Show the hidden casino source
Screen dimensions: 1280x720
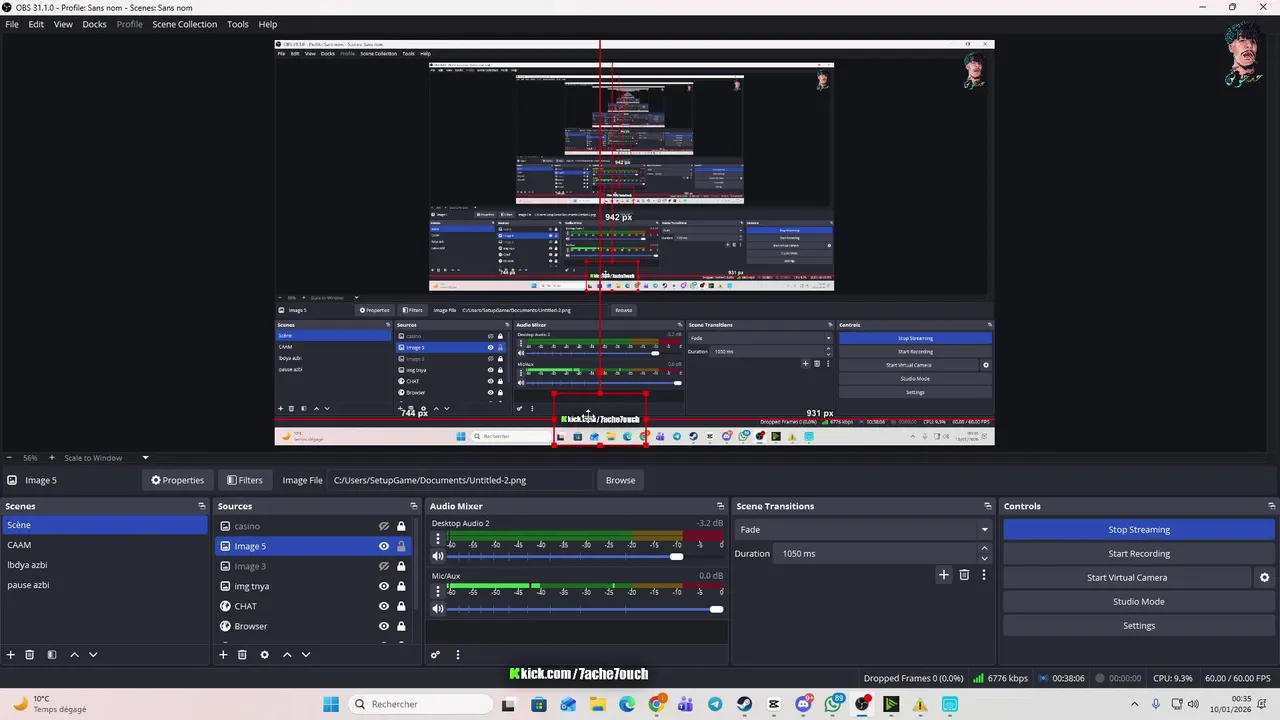tap(383, 526)
